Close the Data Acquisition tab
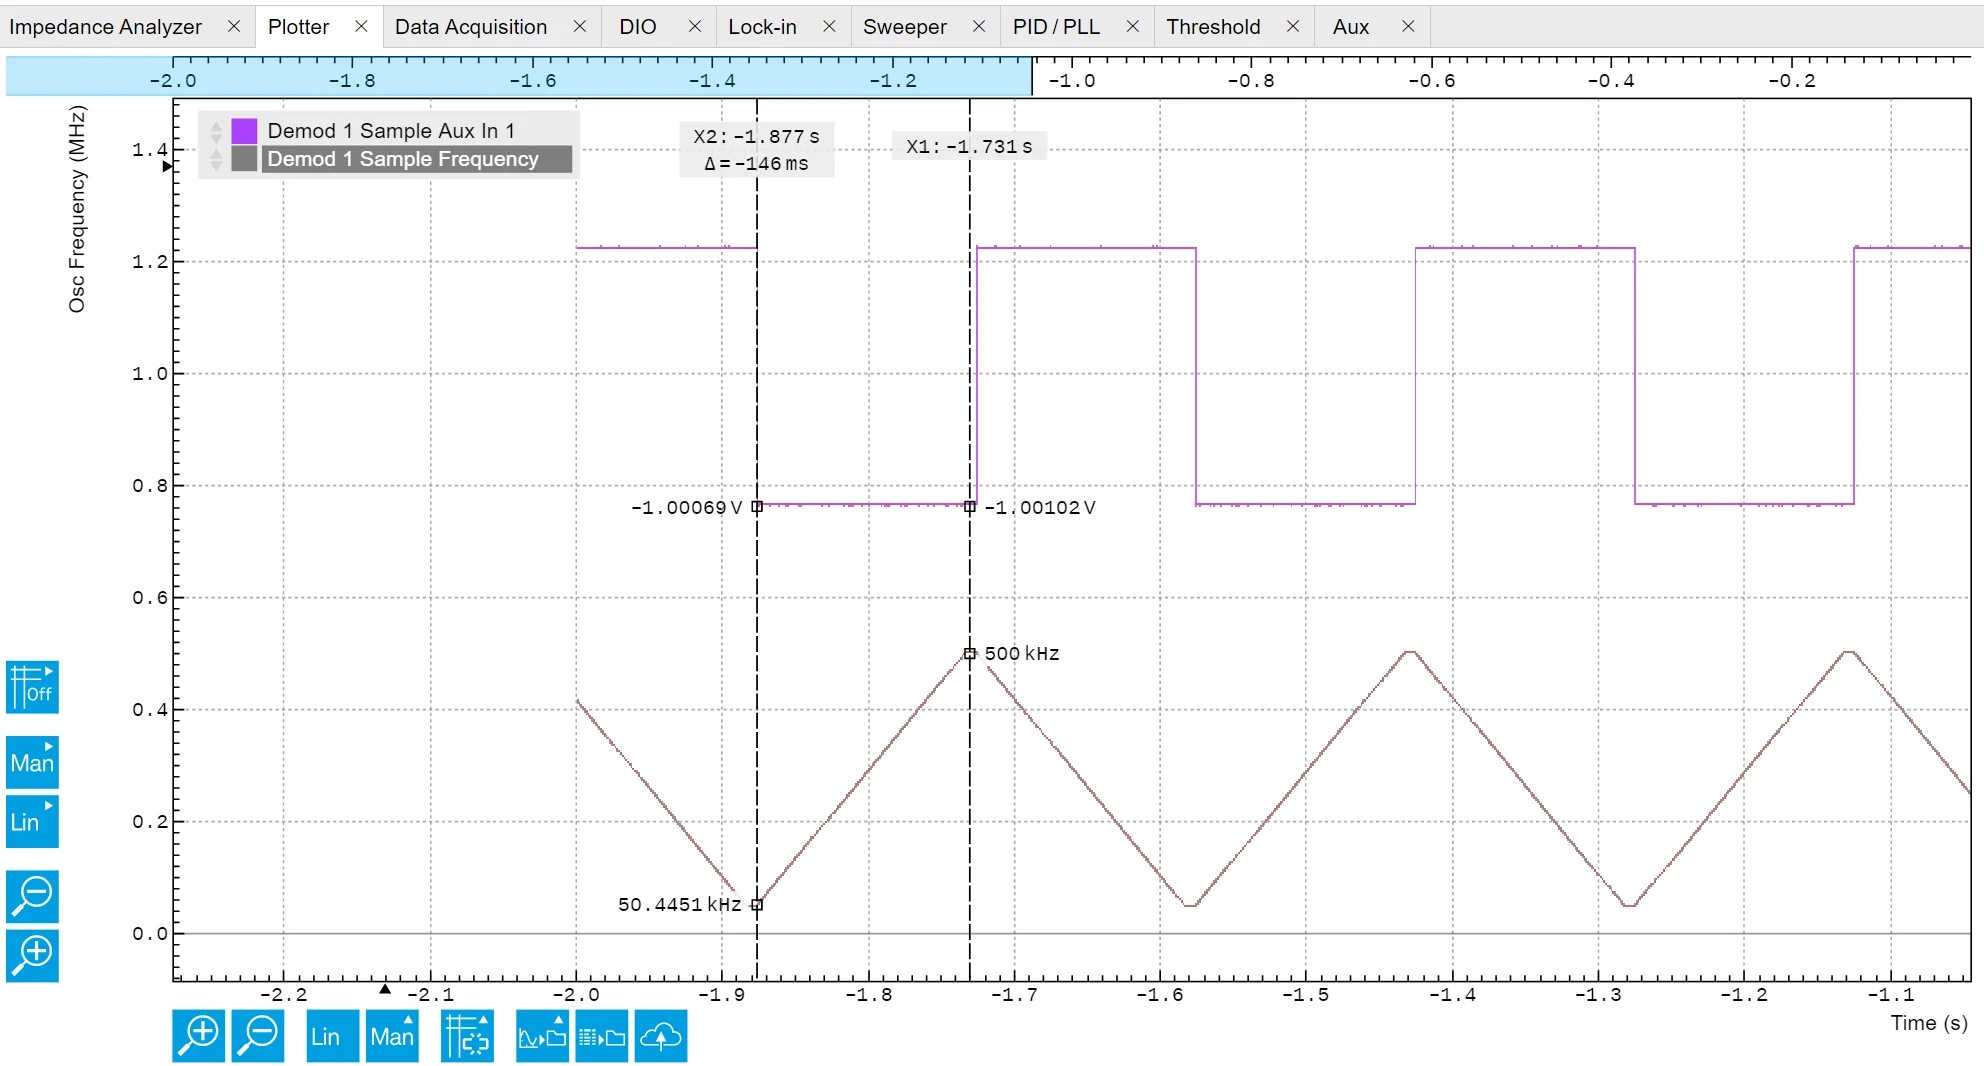The width and height of the screenshot is (1984, 1066). 579,26
